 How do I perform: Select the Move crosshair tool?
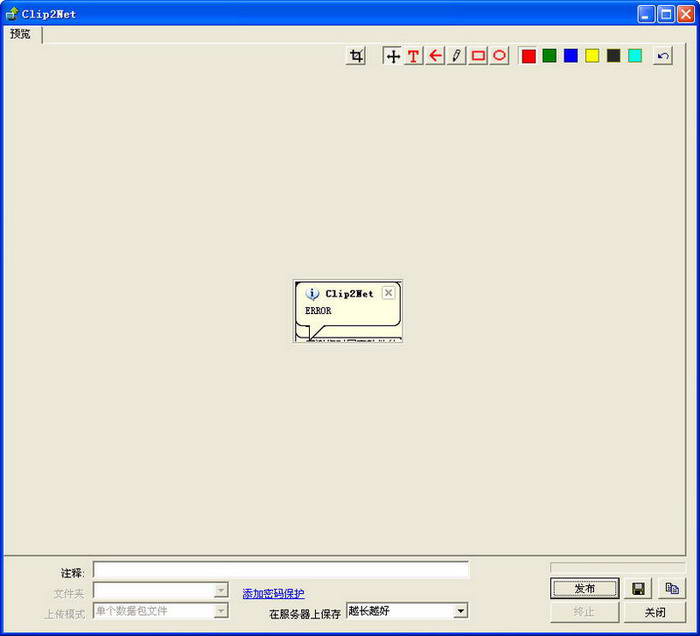point(393,56)
